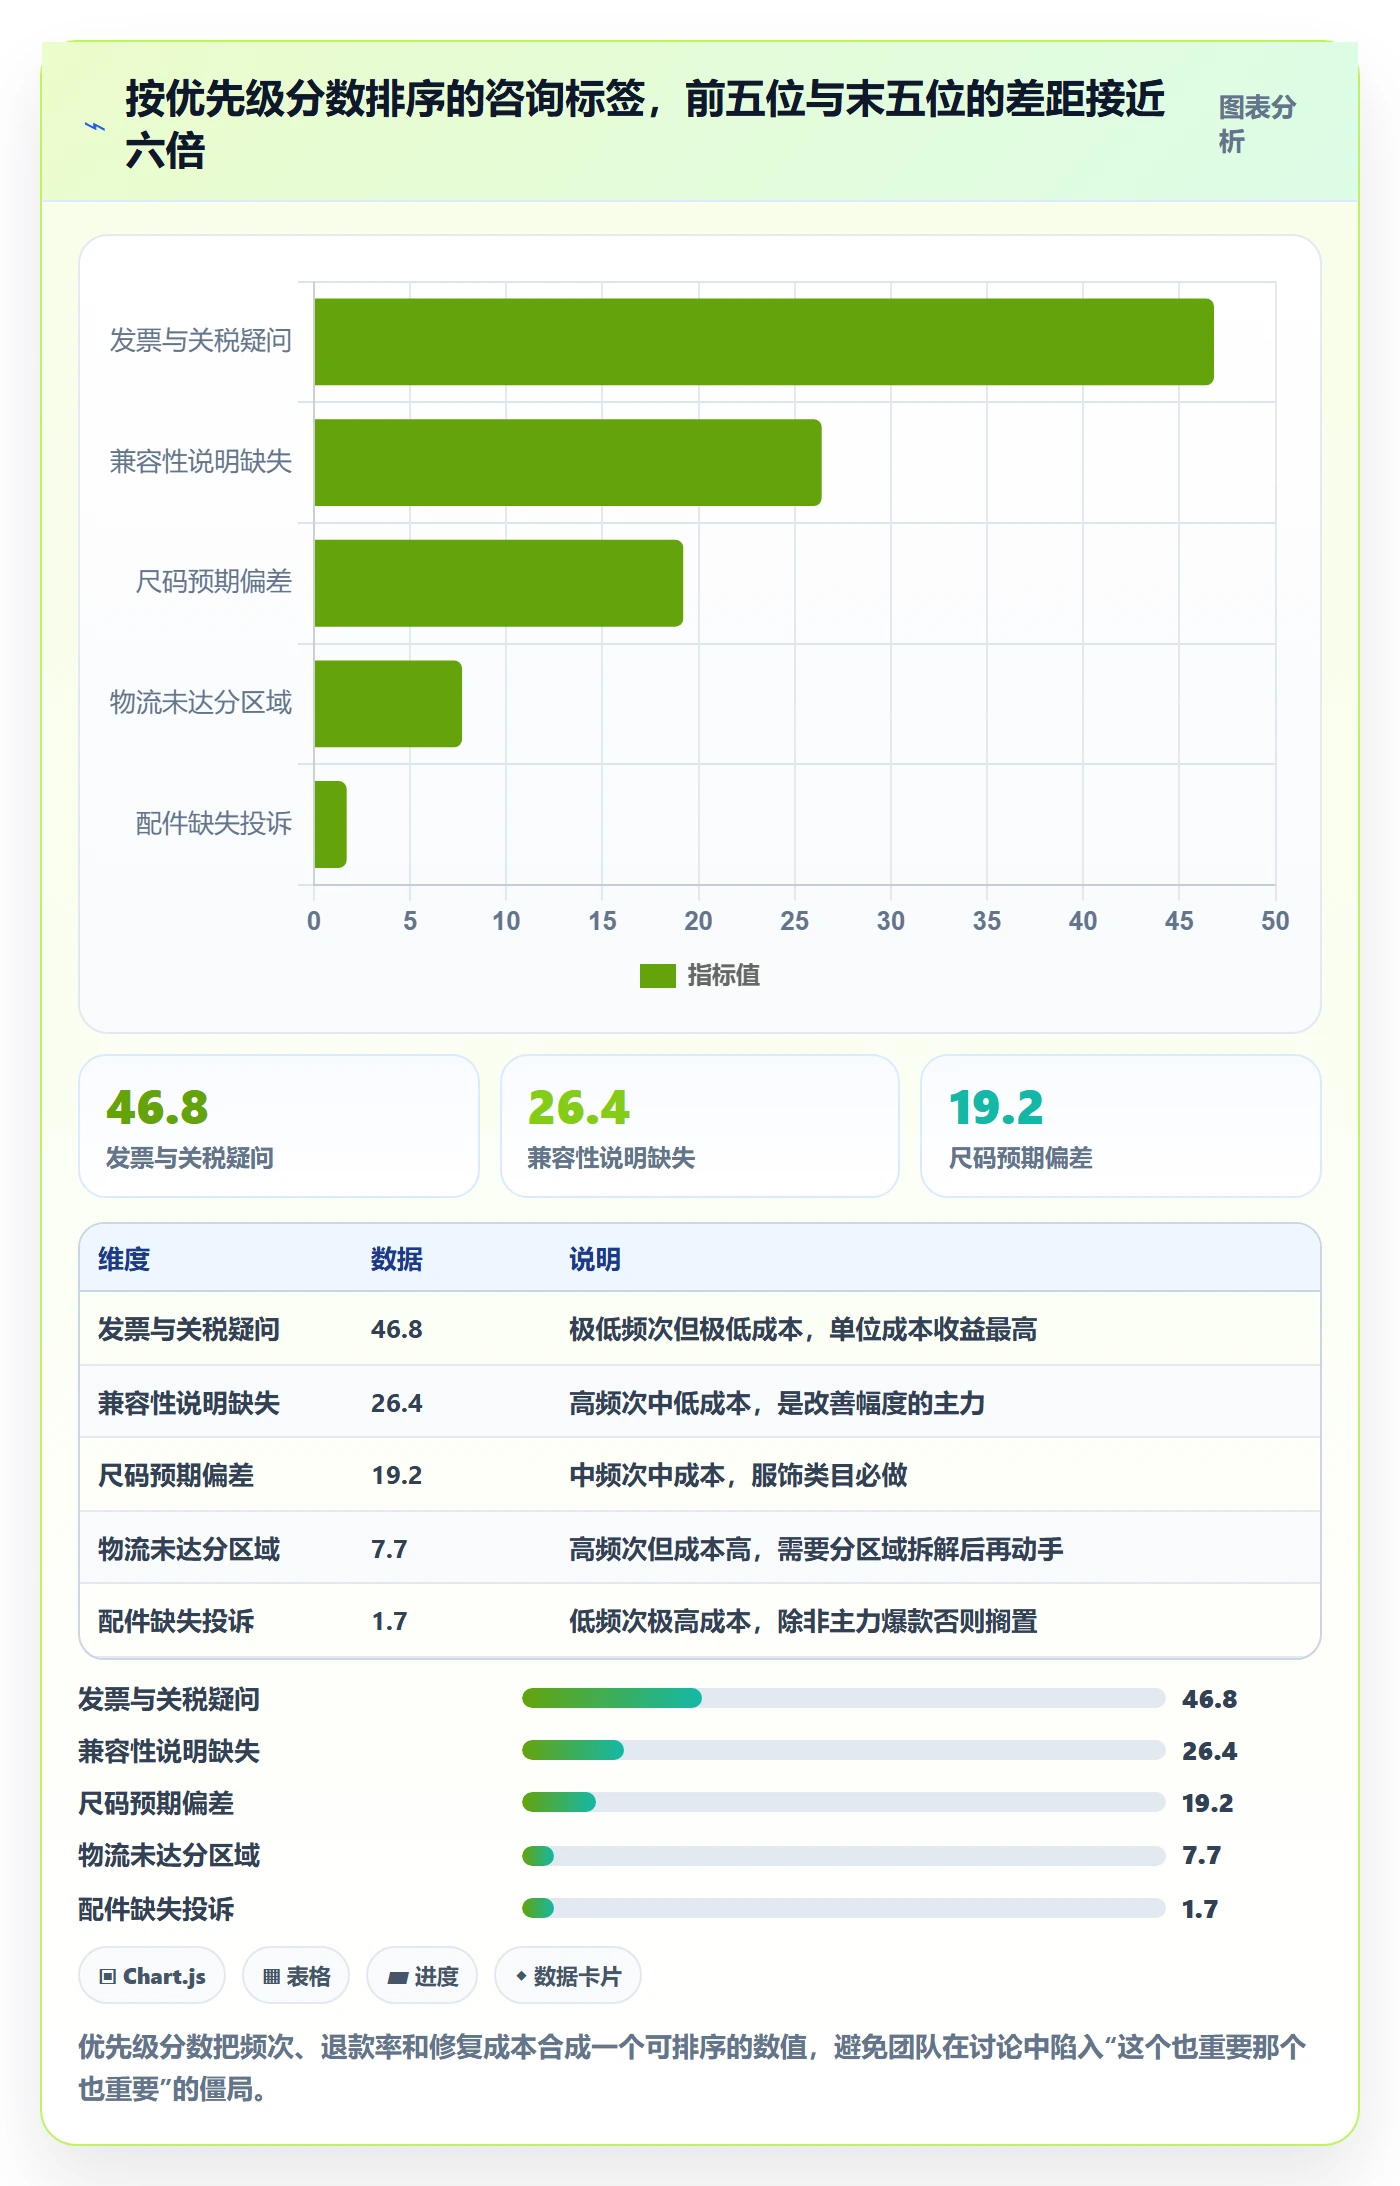The image size is (1400, 2186).
Task: Click the 尺码预期偏差 progress bar
Action: (x=843, y=1802)
